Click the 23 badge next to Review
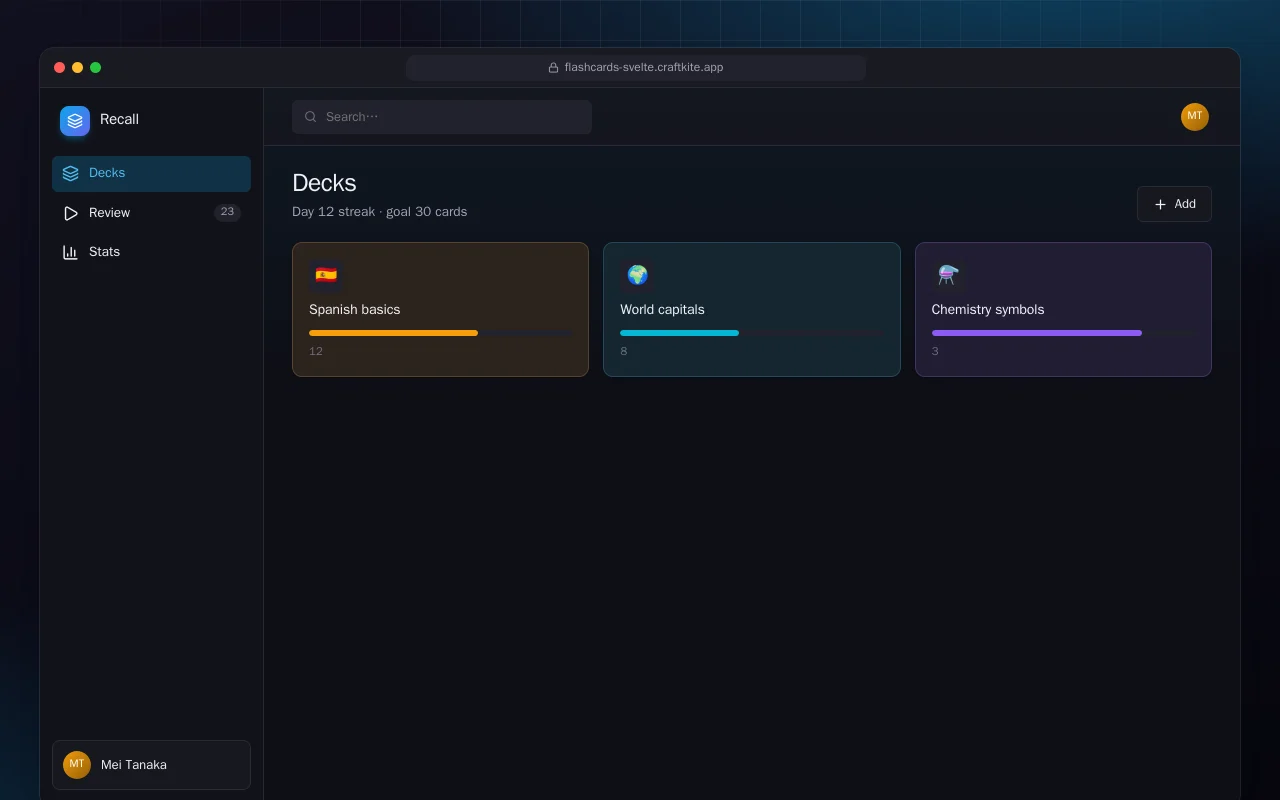The image size is (1280, 800). click(x=227, y=212)
